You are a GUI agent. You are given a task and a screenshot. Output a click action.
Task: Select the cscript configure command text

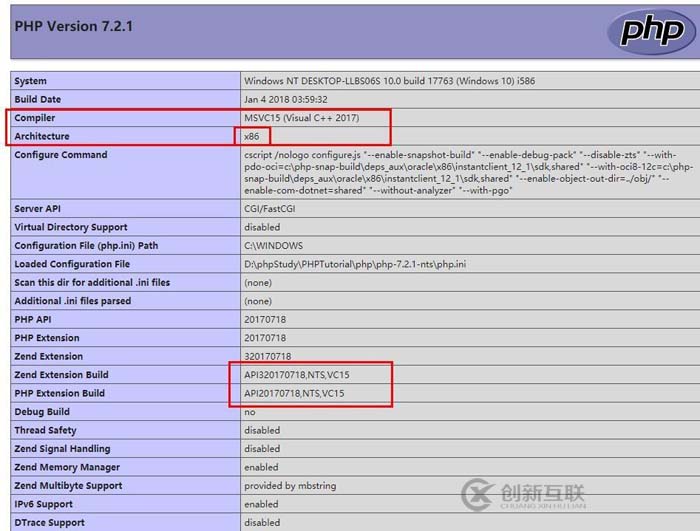coord(469,172)
